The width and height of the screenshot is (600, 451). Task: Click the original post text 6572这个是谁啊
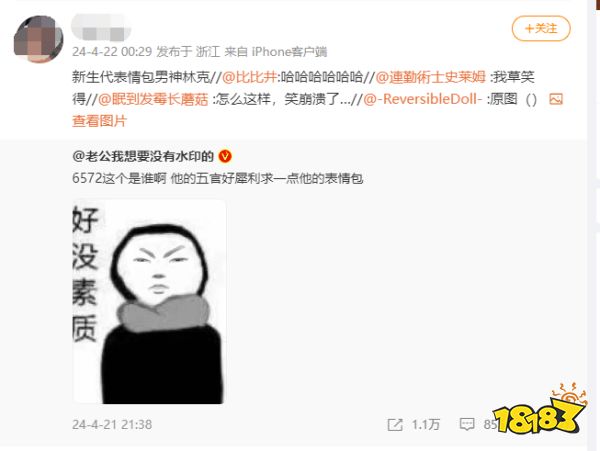119,178
